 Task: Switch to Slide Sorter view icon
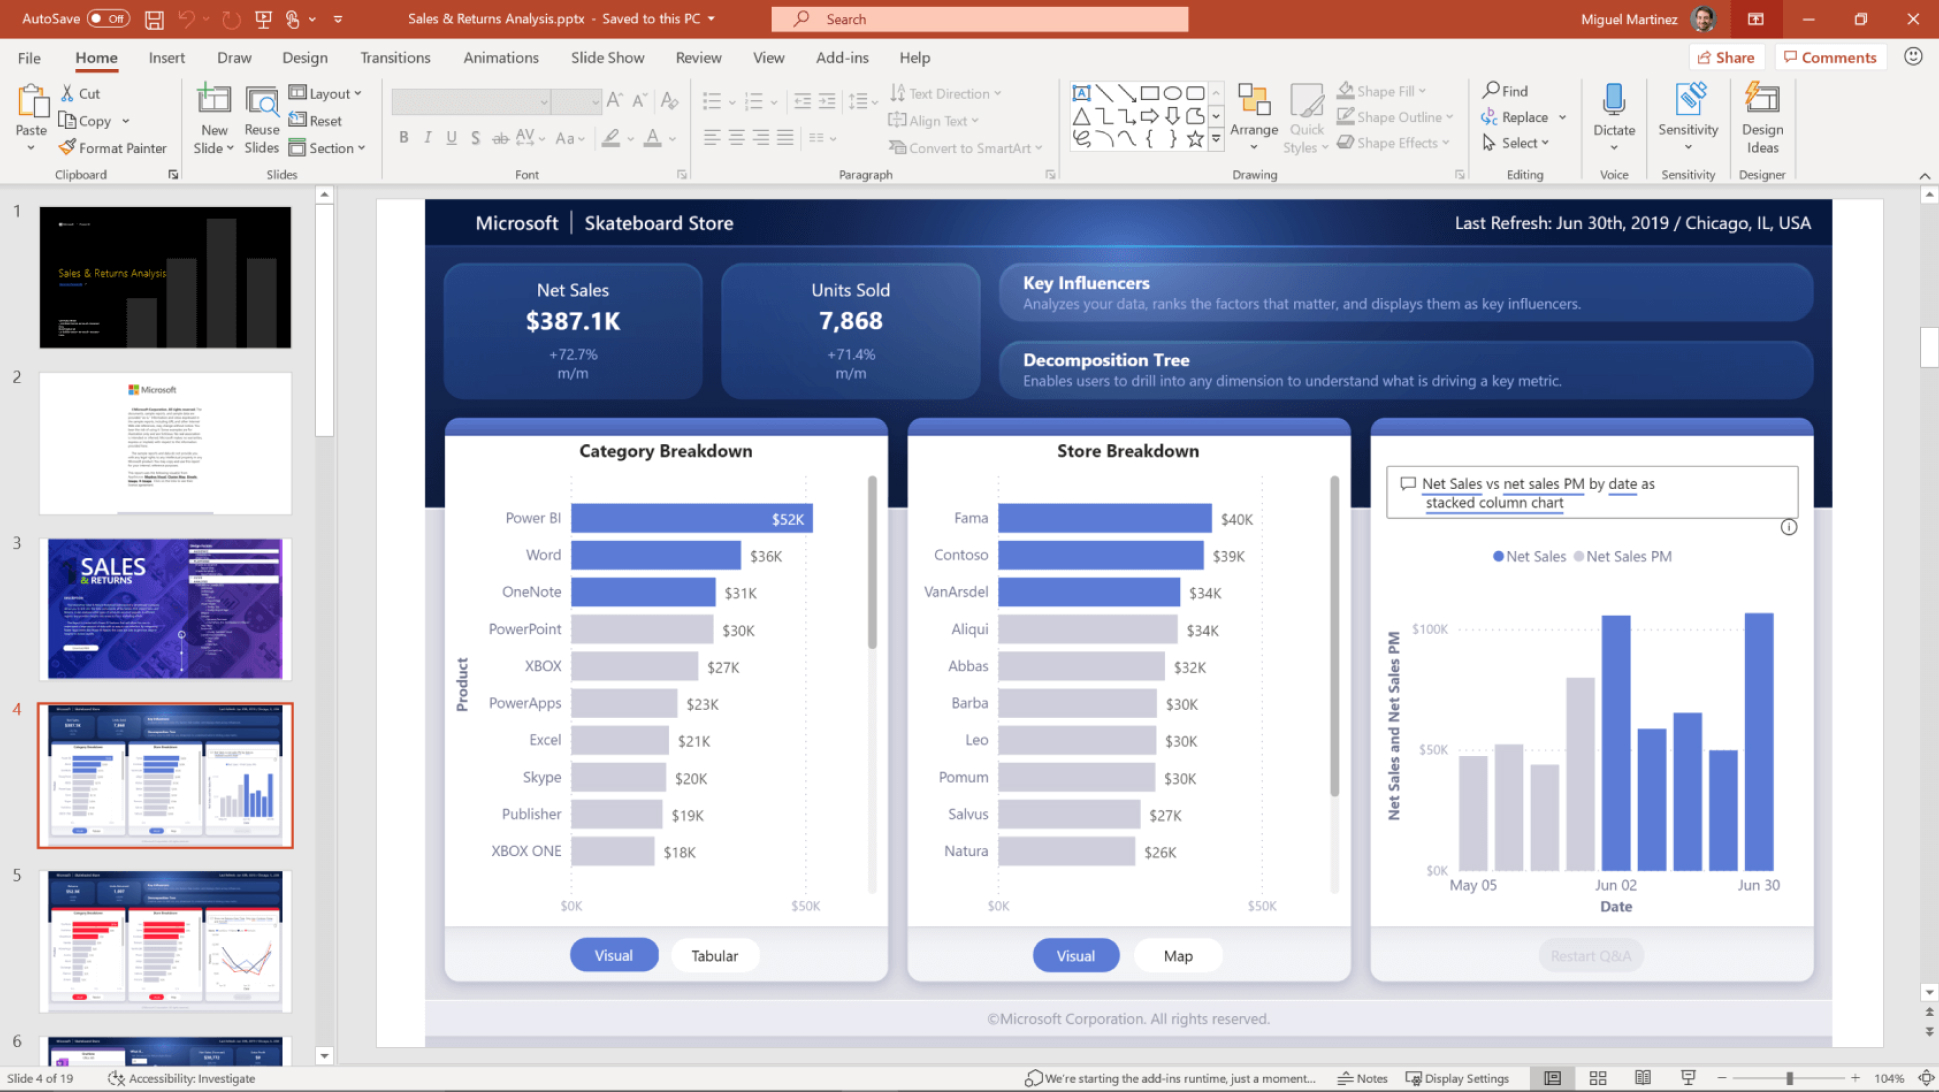(x=1597, y=1078)
